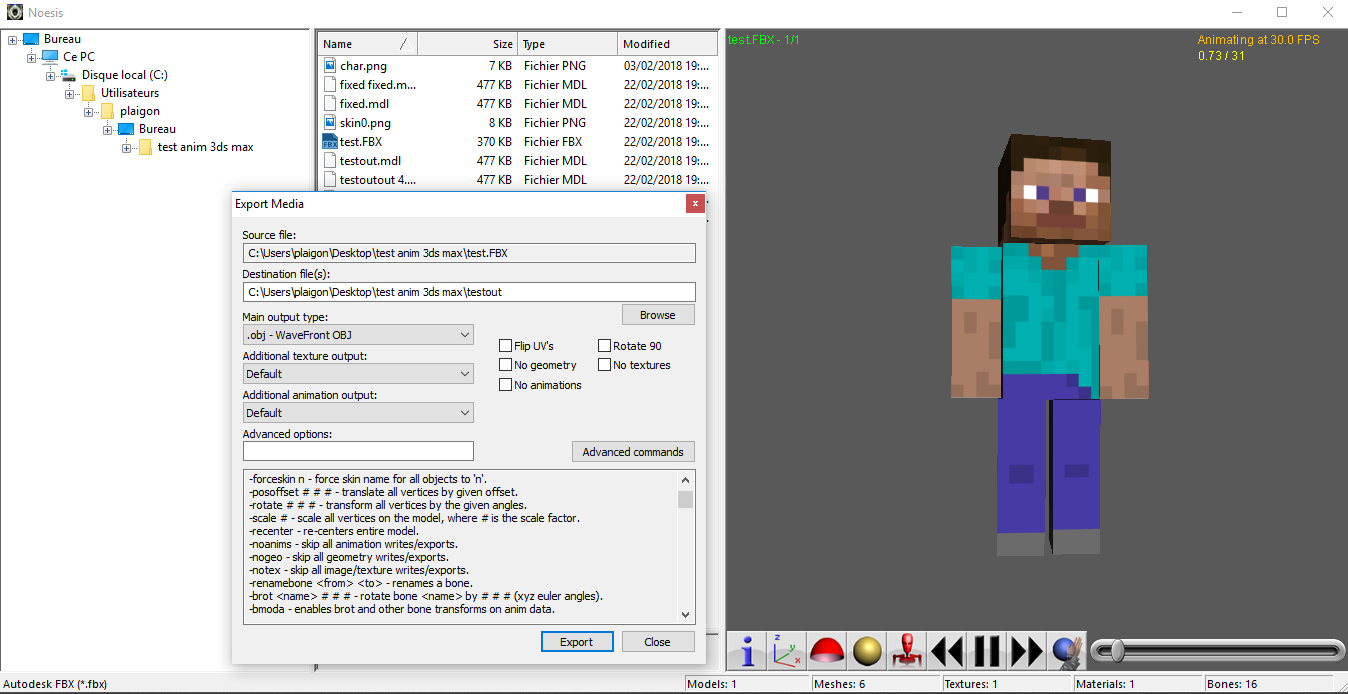Viewport: 1348px width, 694px height.
Task: Tick the Rotate 90 checkbox
Action: (605, 346)
